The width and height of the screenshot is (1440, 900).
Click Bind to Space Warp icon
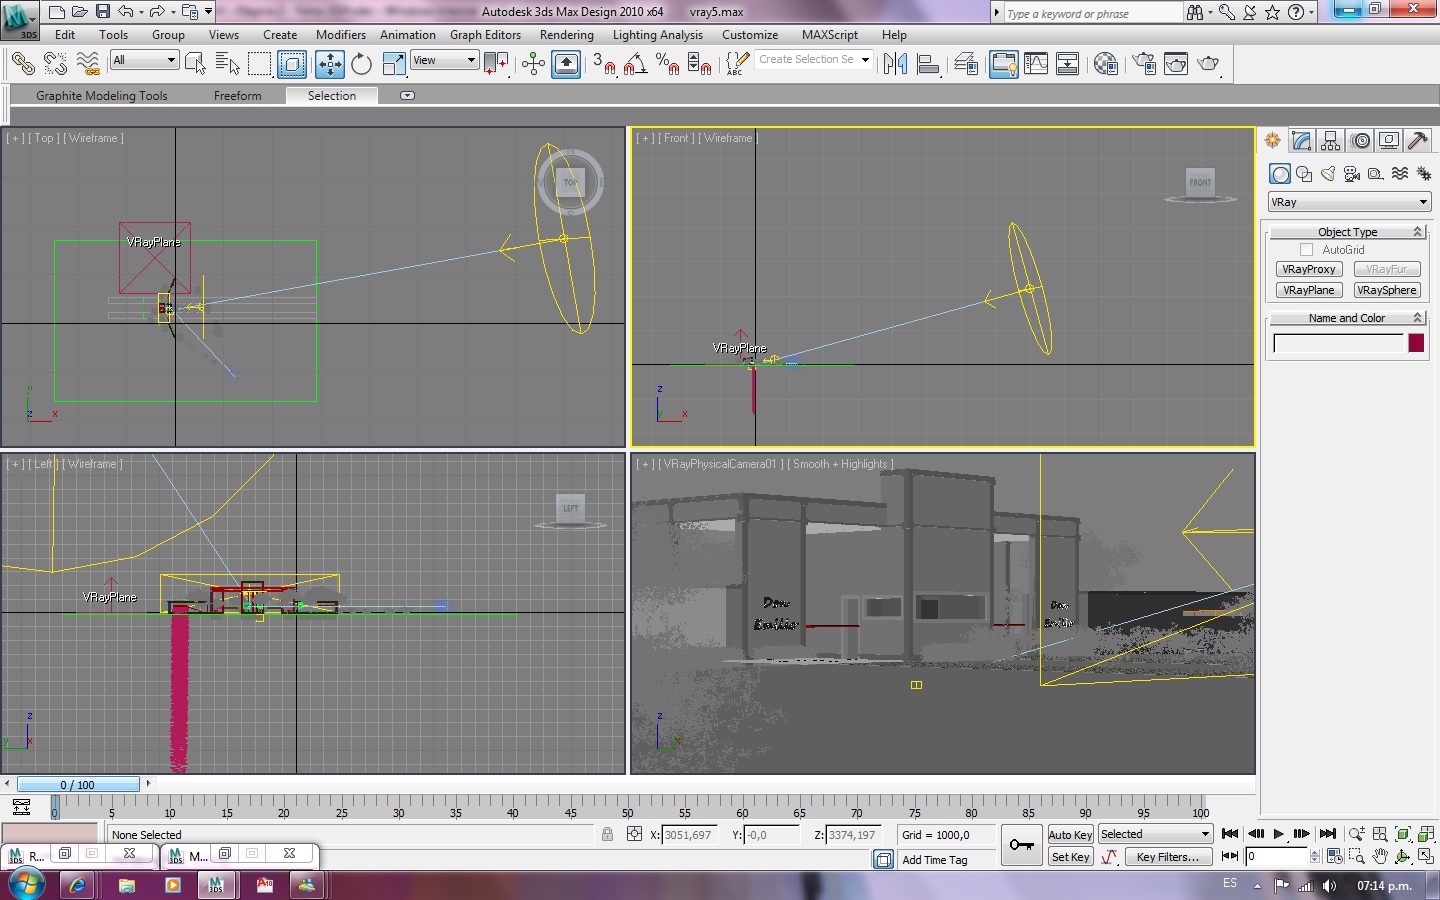88,64
